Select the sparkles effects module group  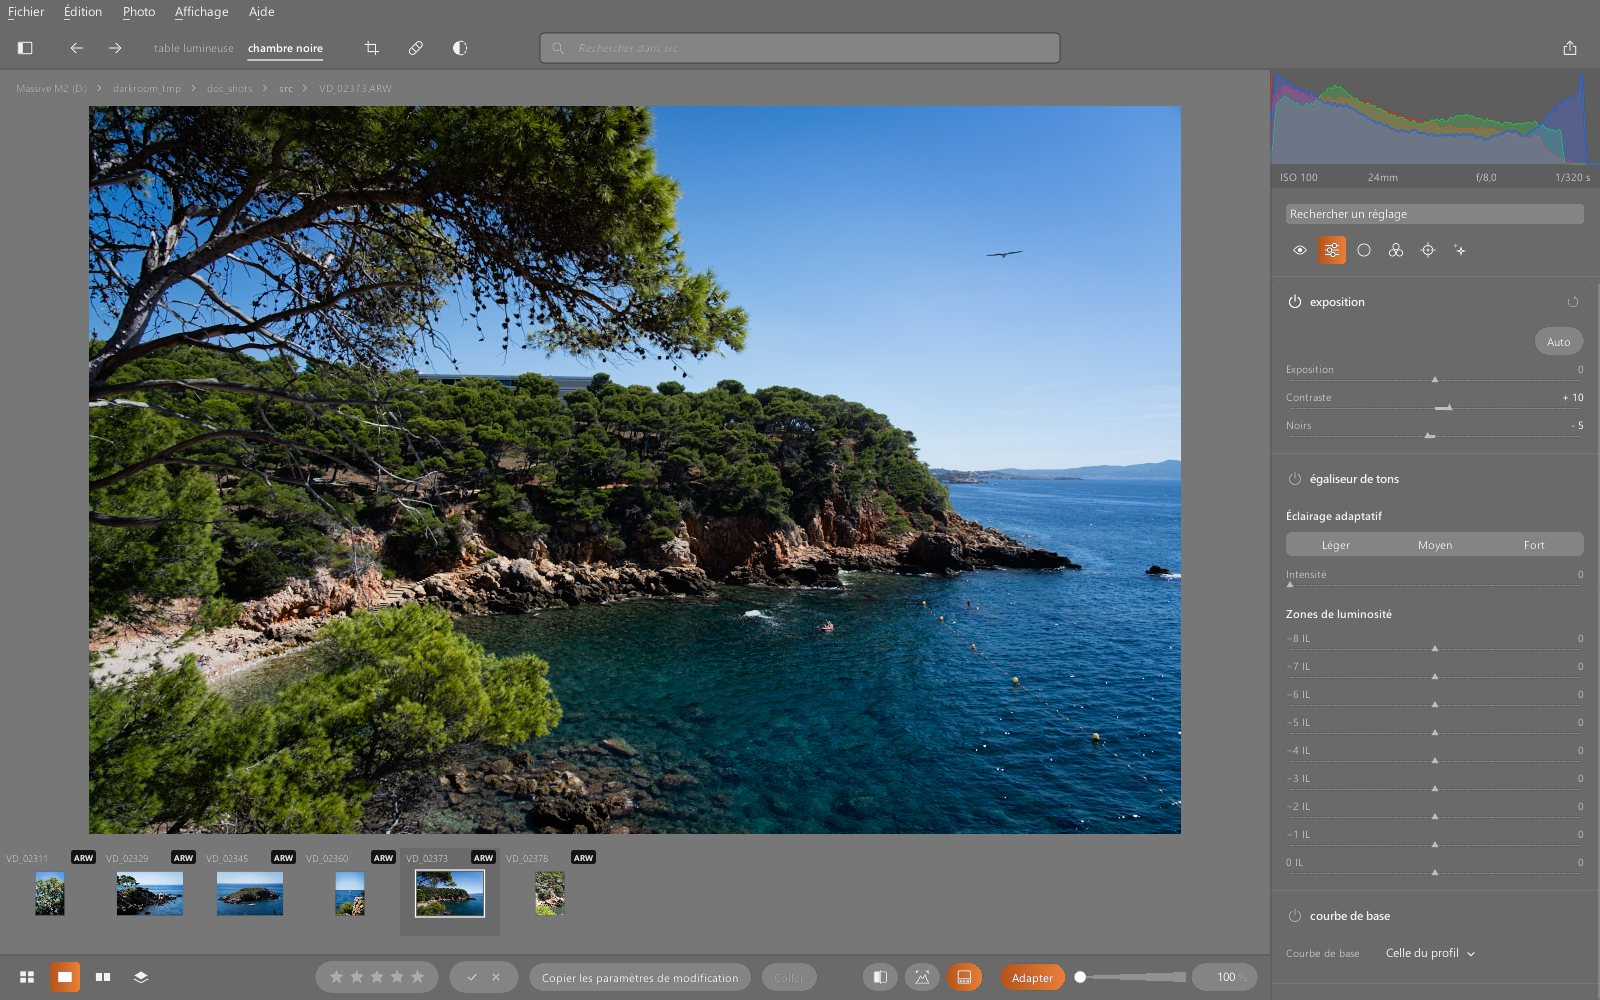(1460, 250)
